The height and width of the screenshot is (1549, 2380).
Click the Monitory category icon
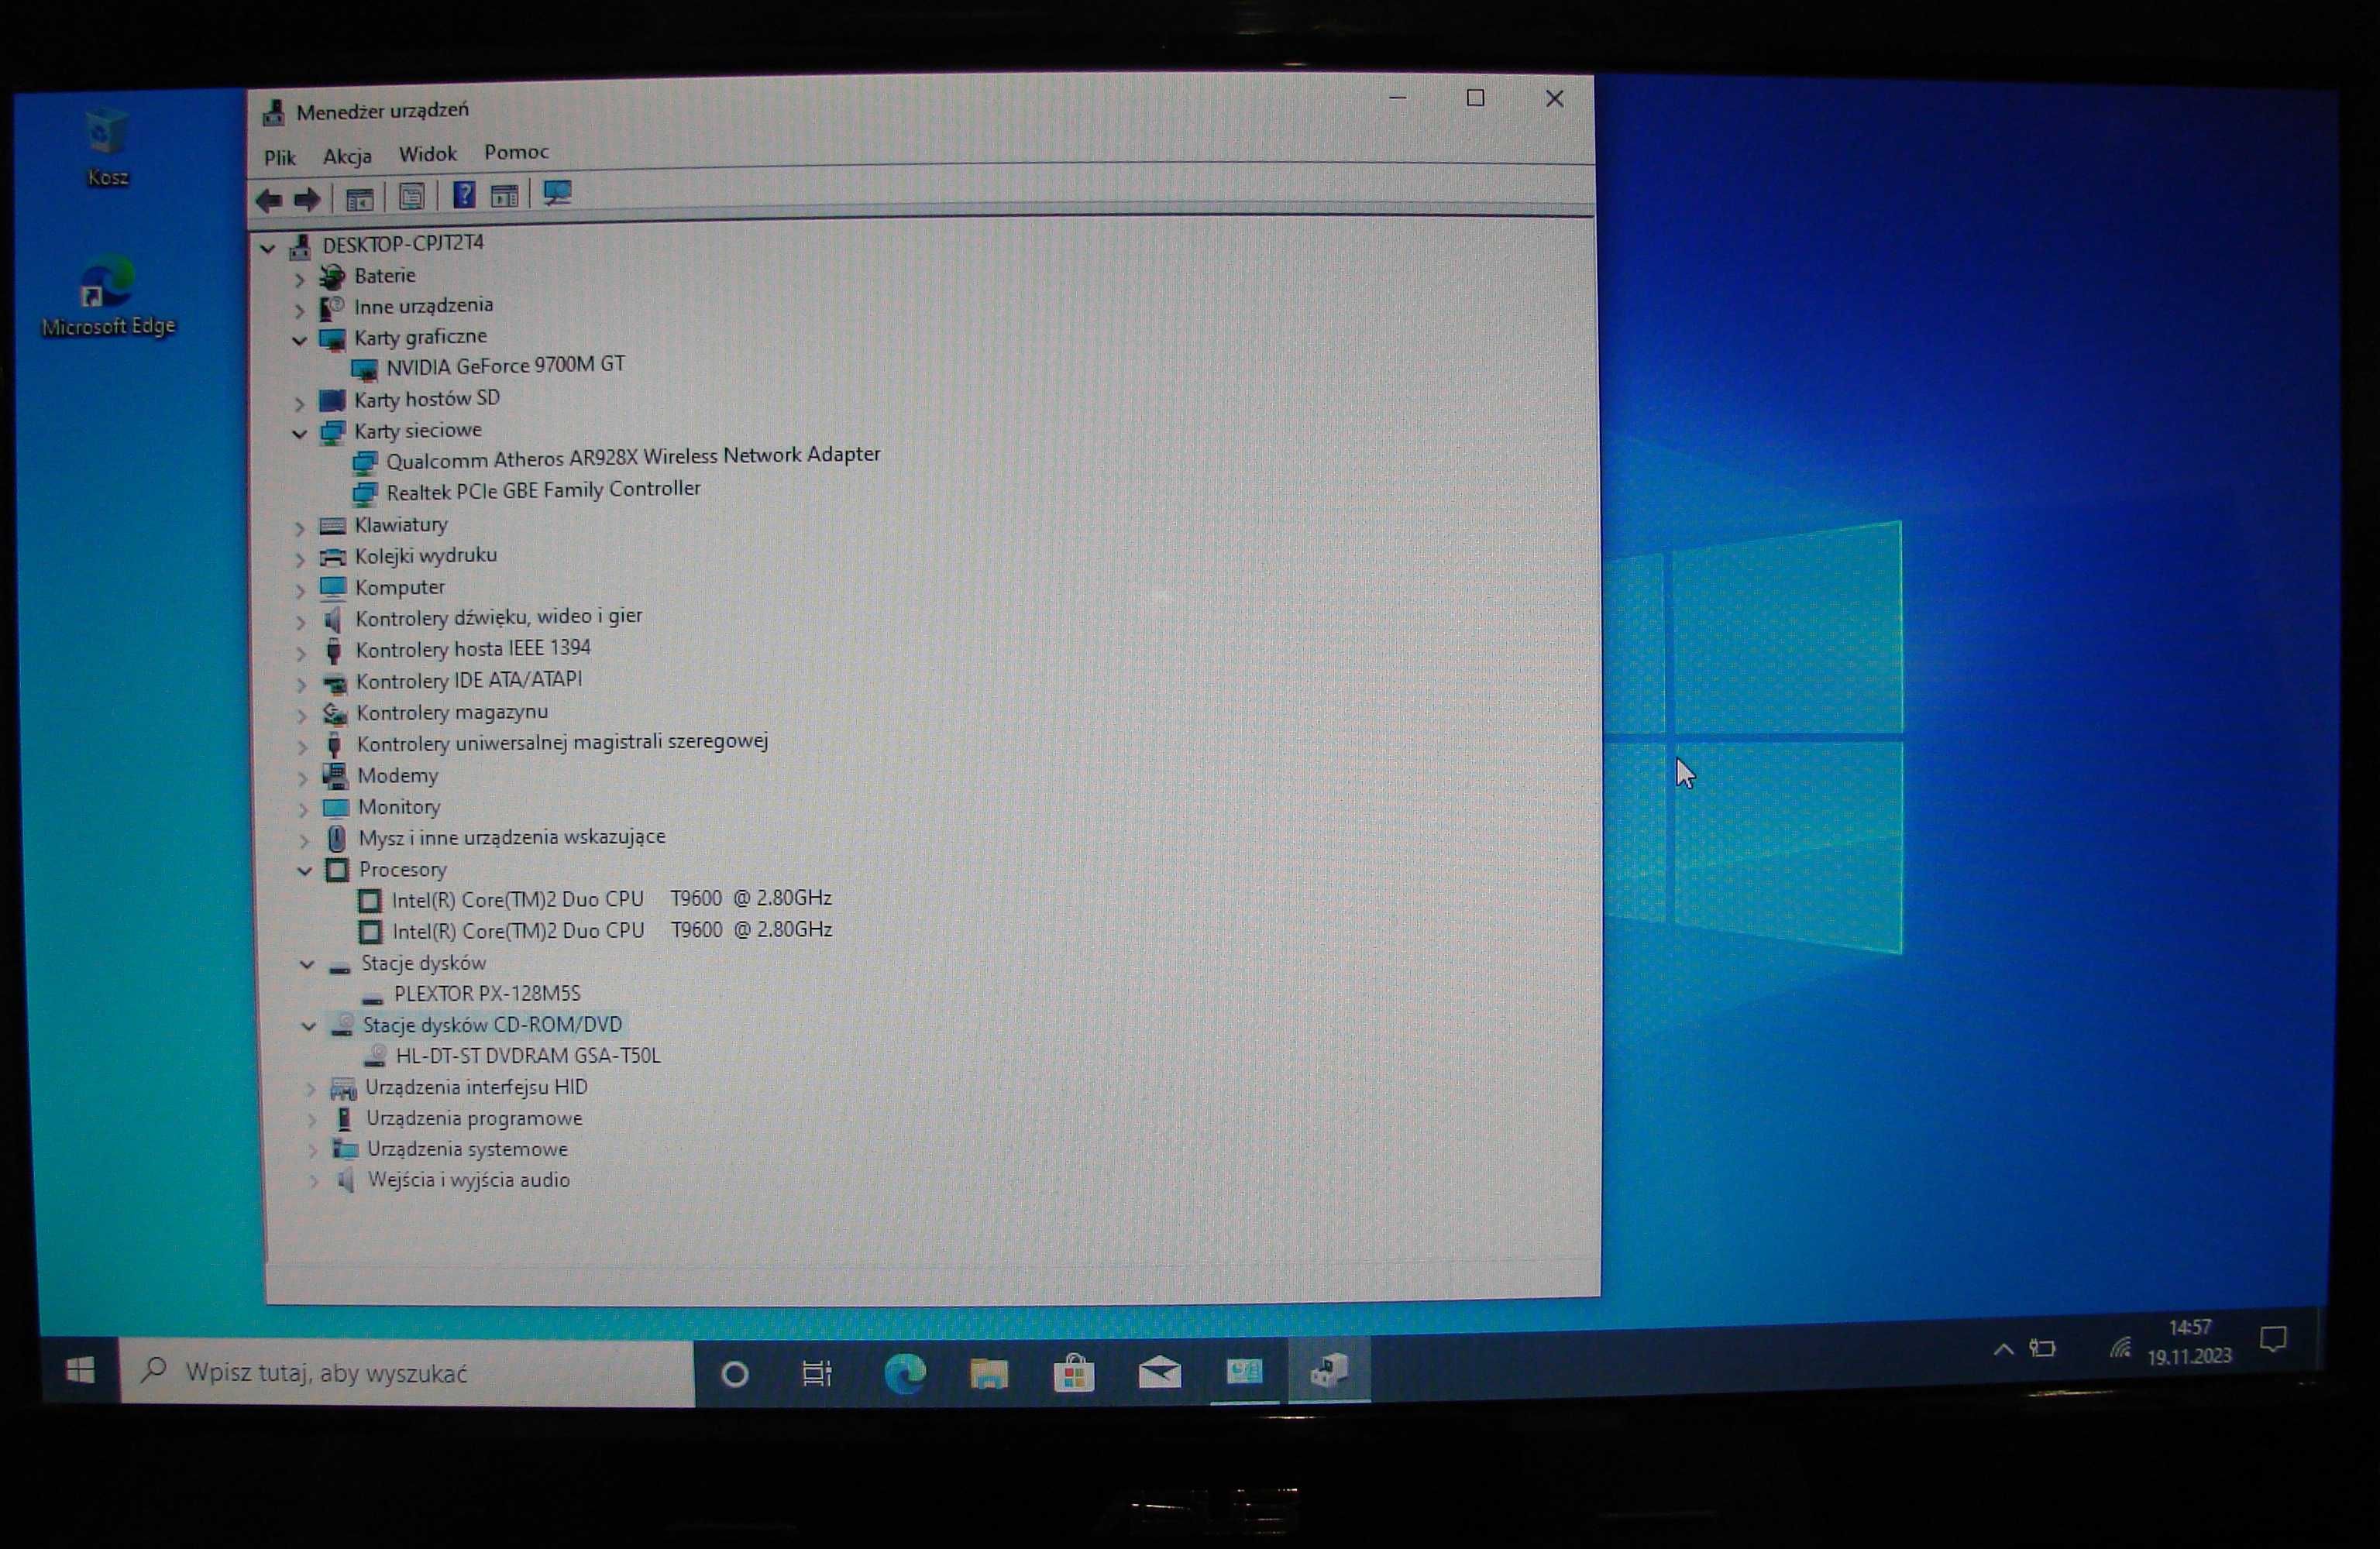[x=336, y=808]
